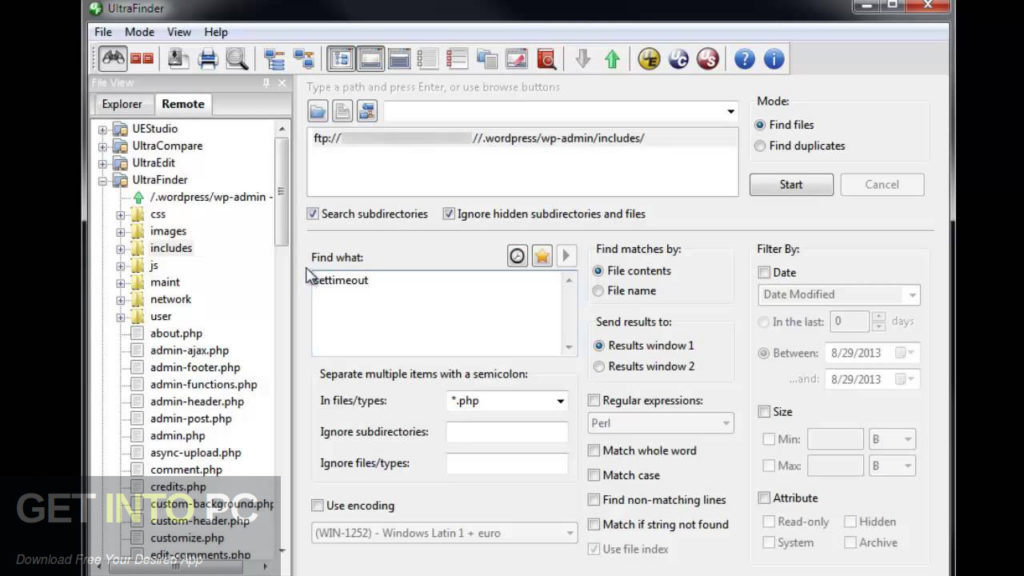1024x576 pixels.
Task: Enable the Attribute filter checkbox
Action: pos(764,498)
